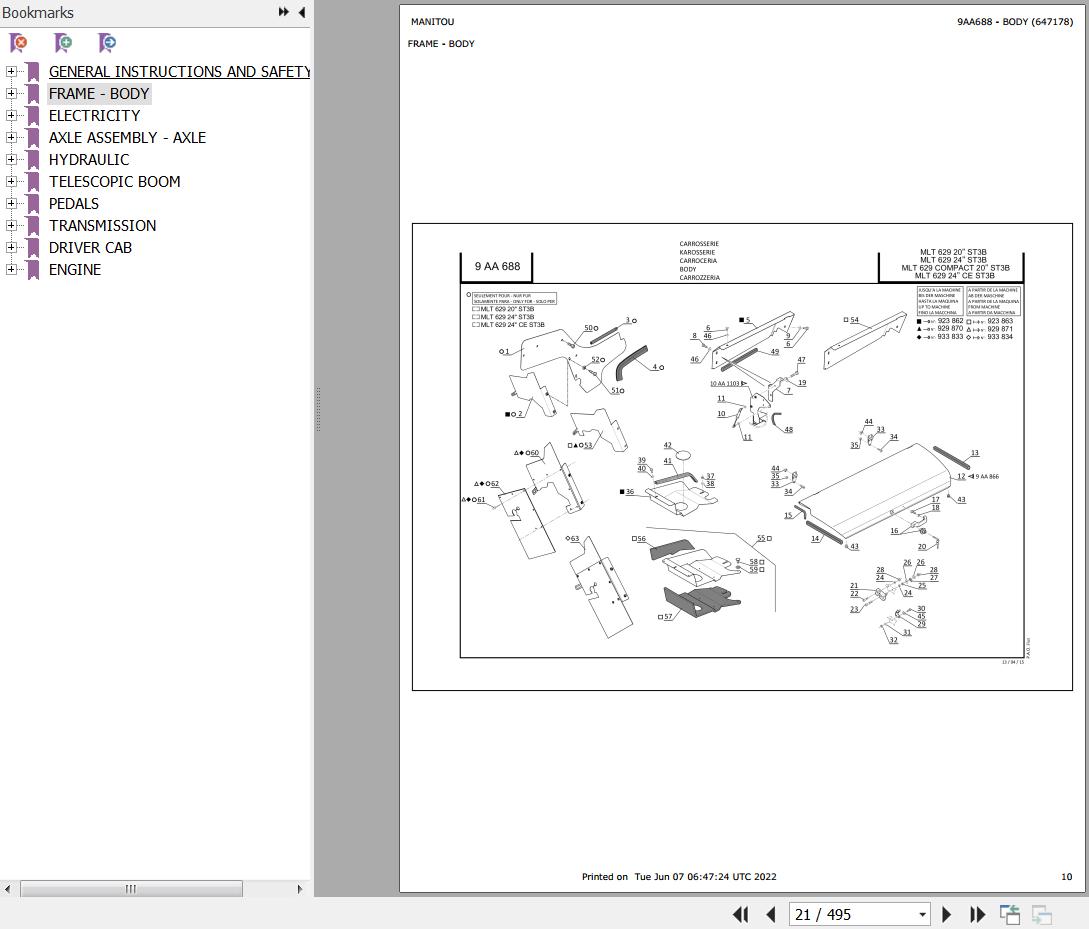Open the HYDRAULIC bookmark
The width and height of the screenshot is (1089, 929).
coord(89,160)
